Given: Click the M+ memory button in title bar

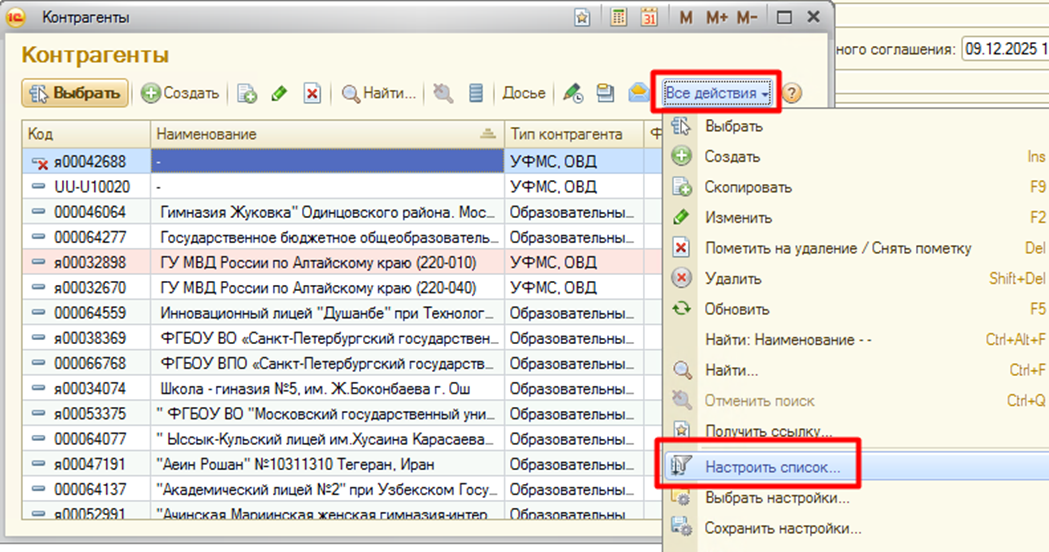Looking at the screenshot, I should [716, 18].
